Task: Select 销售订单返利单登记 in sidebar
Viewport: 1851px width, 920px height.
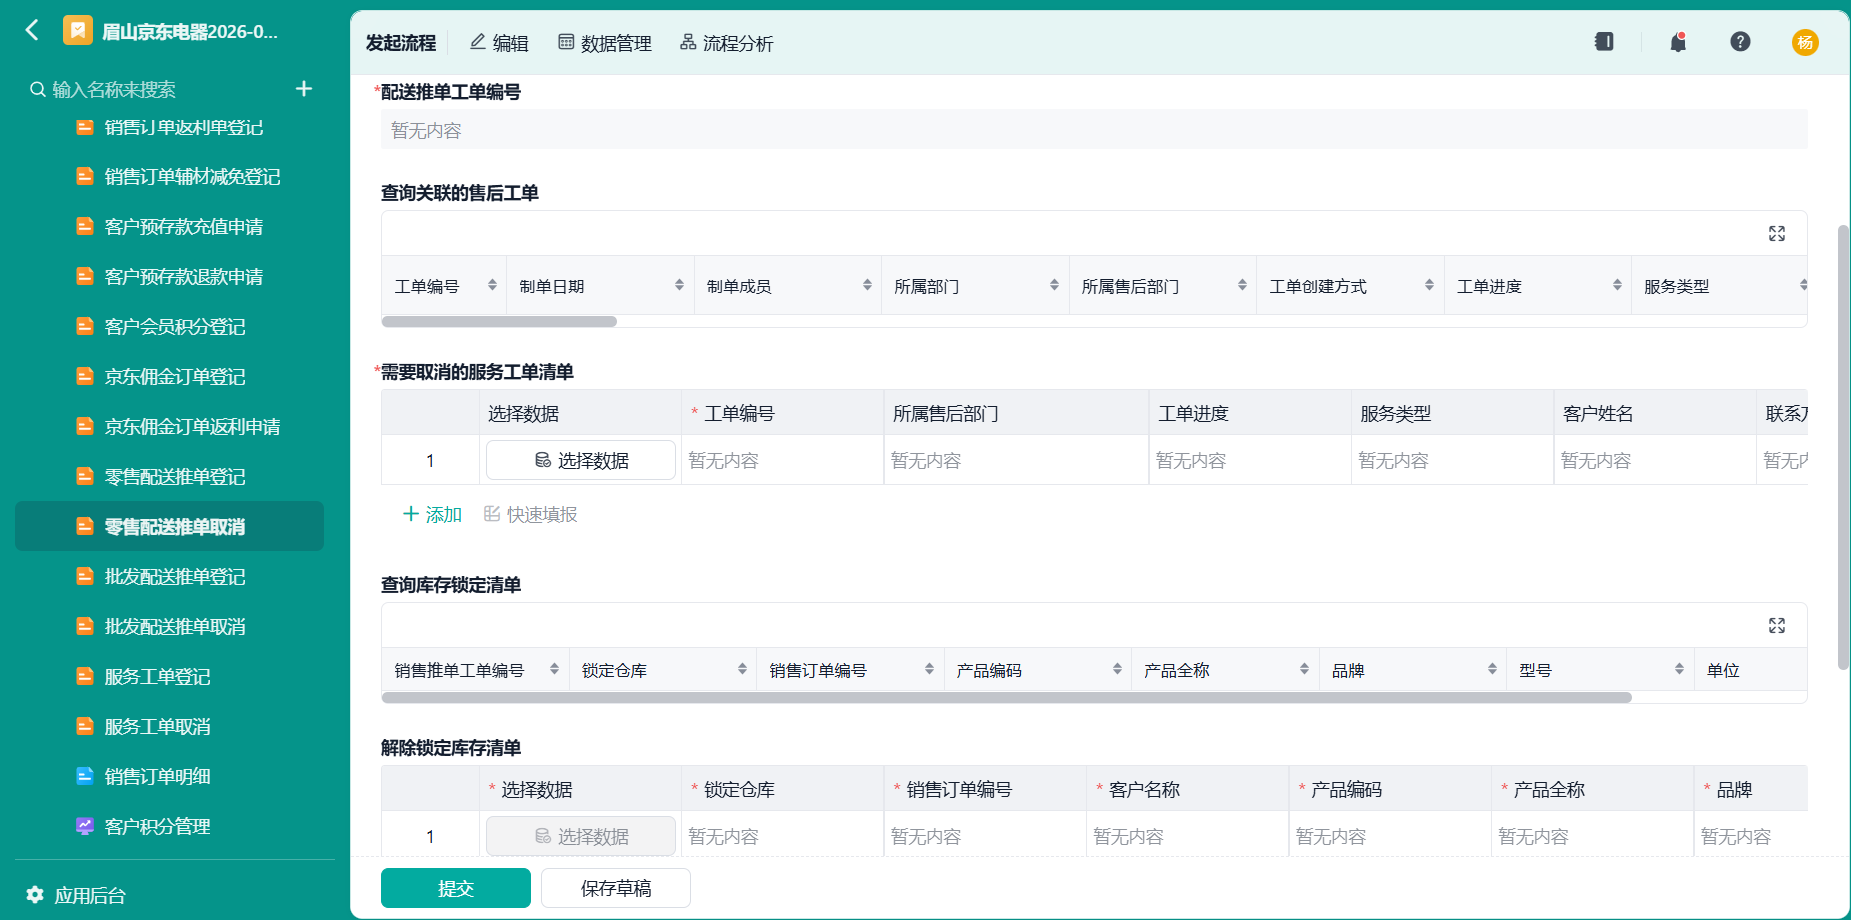Action: 169,127
